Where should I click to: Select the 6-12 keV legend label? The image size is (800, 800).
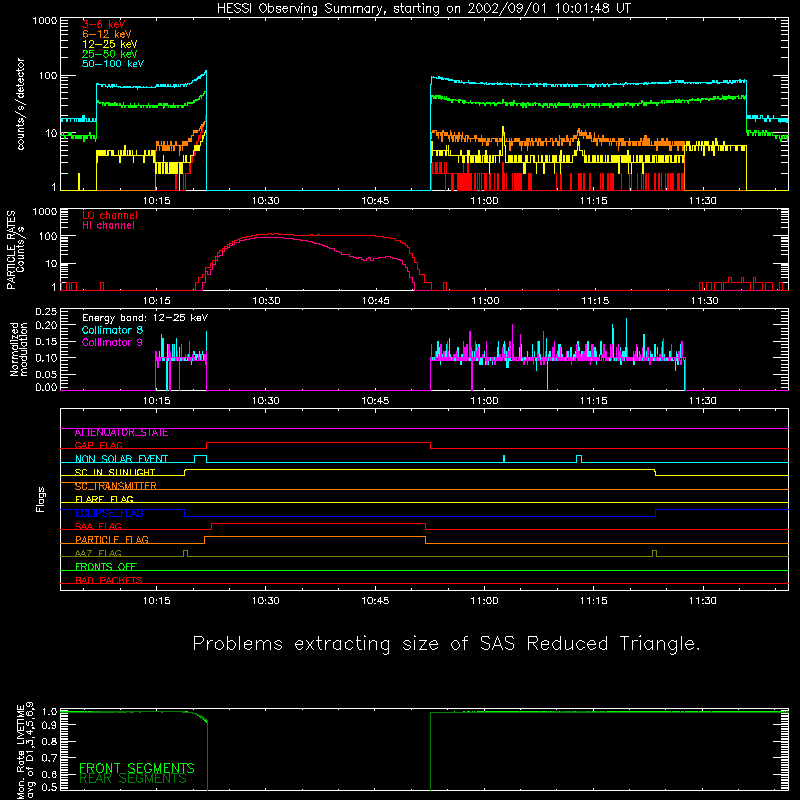(107, 34)
